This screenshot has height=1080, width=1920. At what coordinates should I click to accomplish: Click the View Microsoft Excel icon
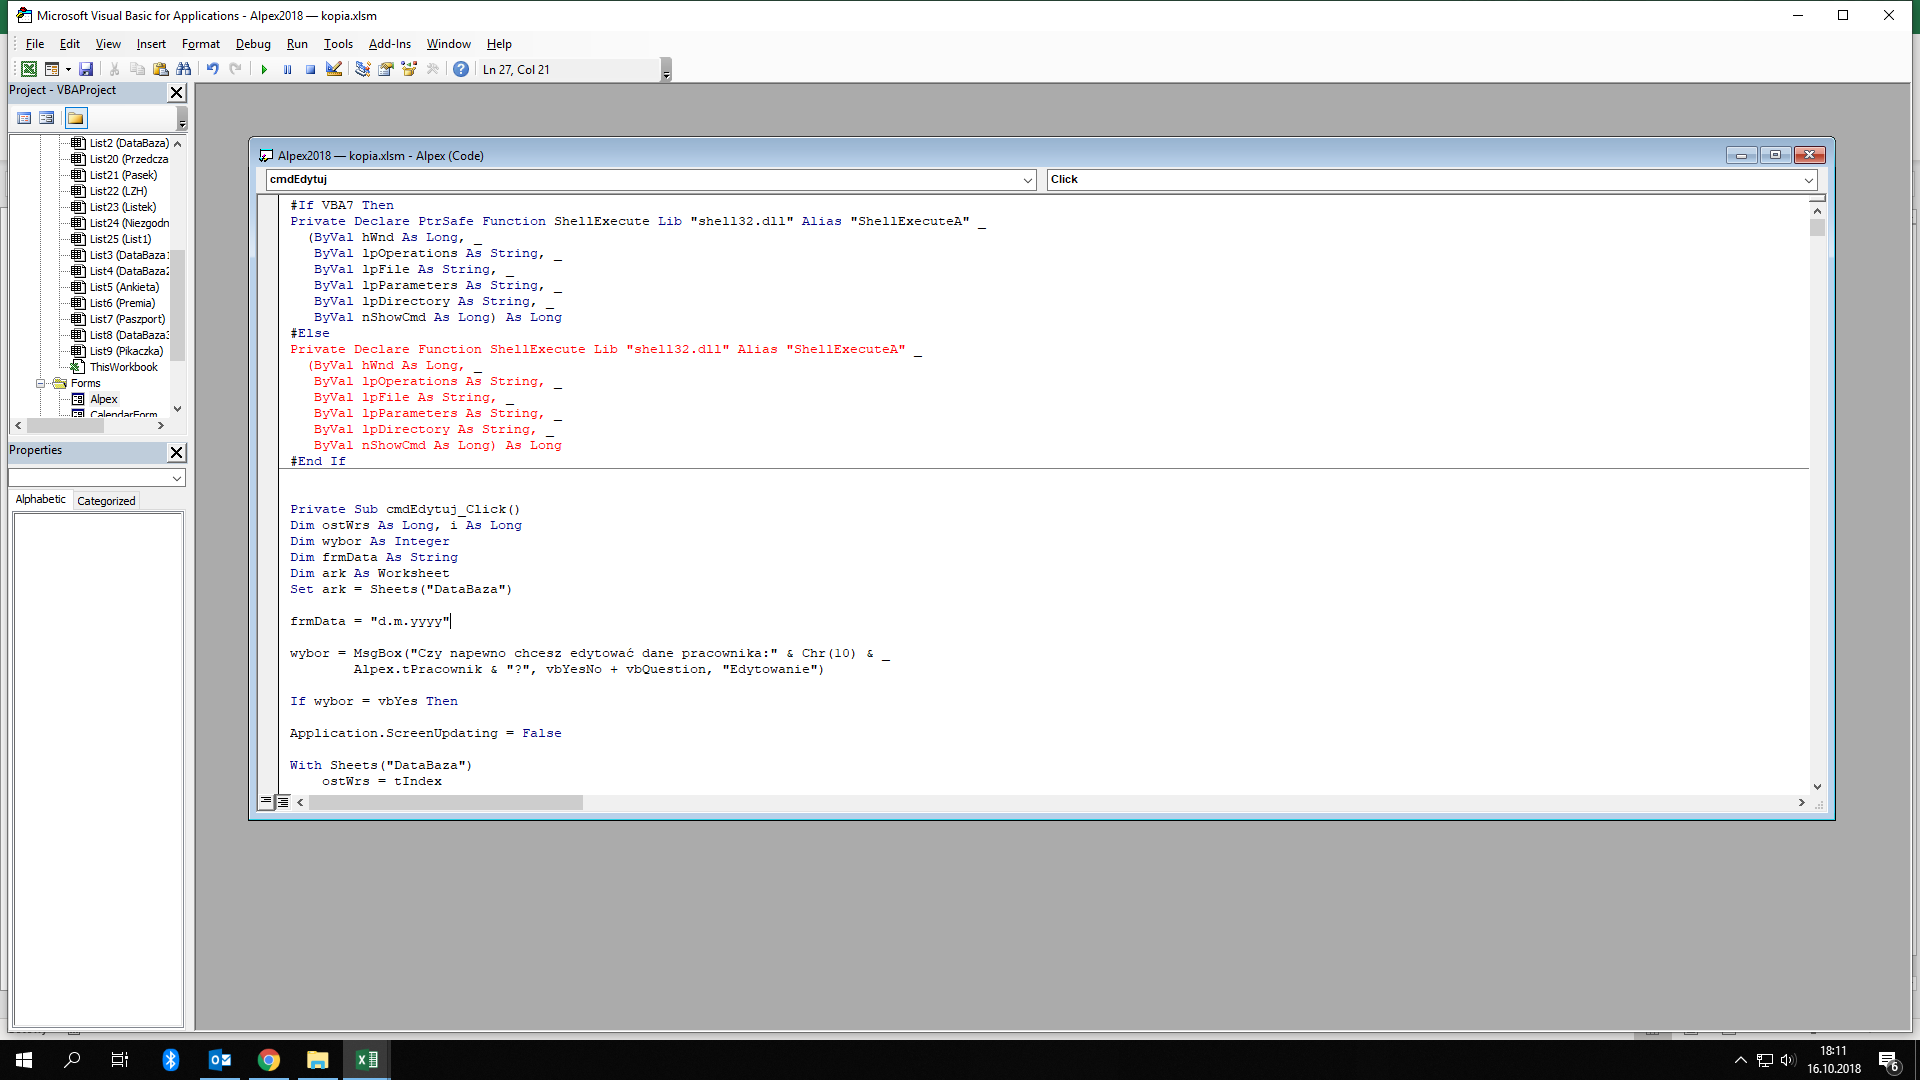tap(29, 69)
